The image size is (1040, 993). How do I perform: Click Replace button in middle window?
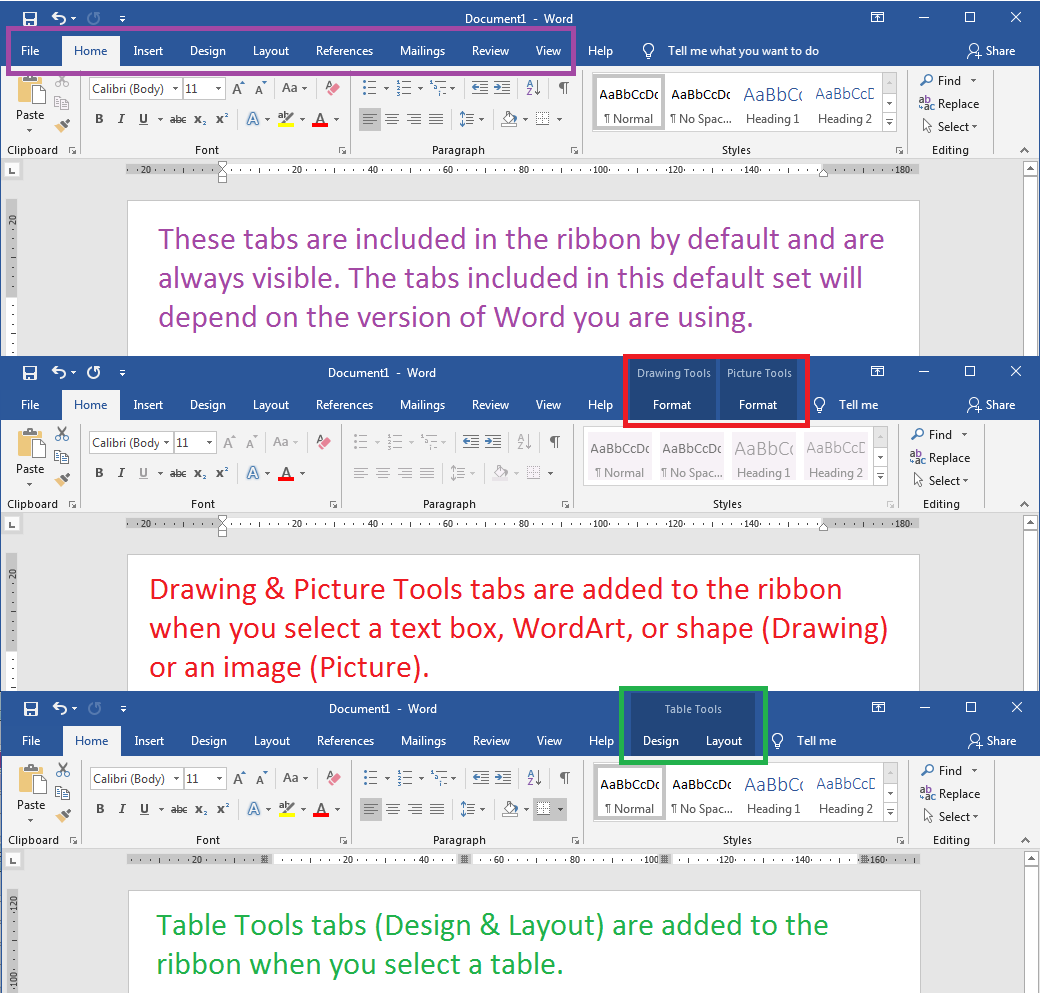pos(941,457)
